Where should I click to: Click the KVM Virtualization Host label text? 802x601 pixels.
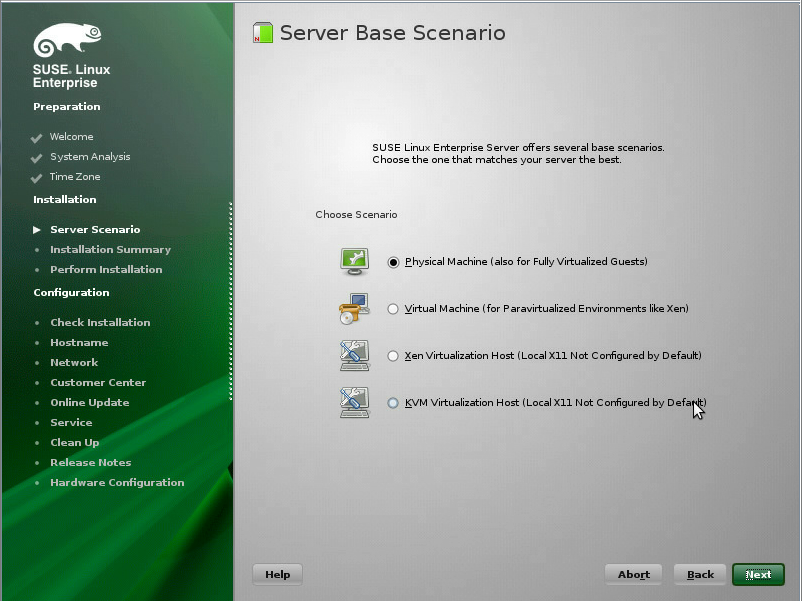(x=555, y=403)
